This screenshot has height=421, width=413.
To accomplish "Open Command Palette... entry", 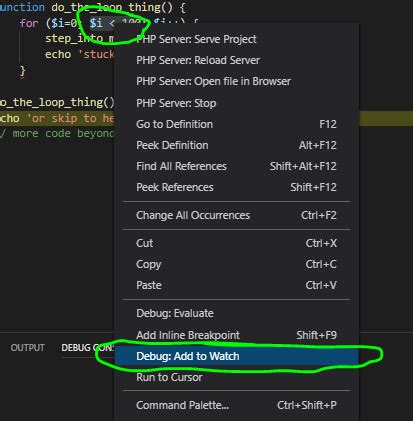I will point(236,405).
